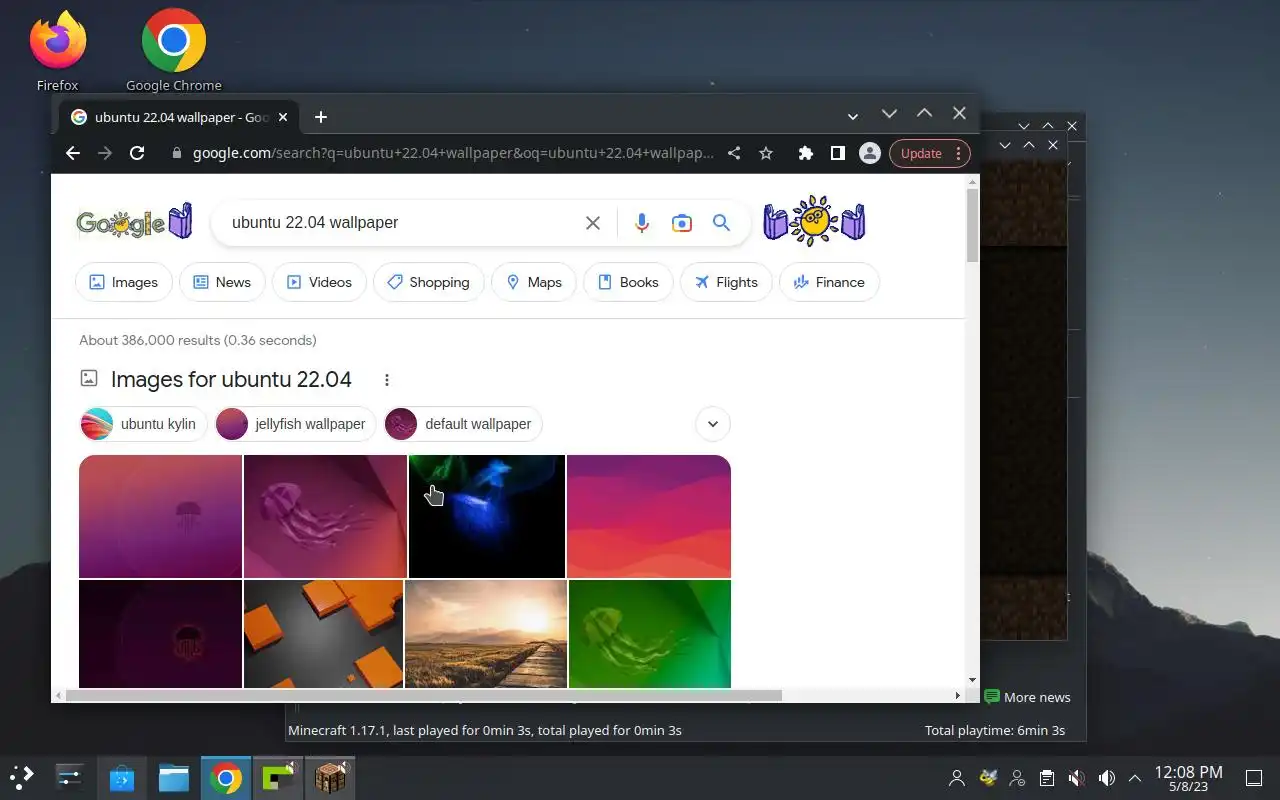
Task: Filter results by Maps
Action: 534,282
